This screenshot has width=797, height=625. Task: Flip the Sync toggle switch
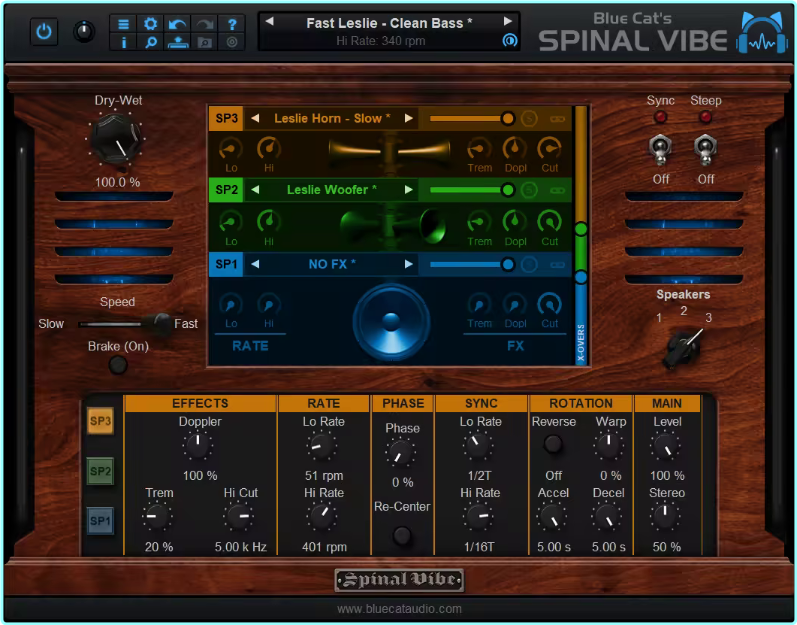click(660, 150)
